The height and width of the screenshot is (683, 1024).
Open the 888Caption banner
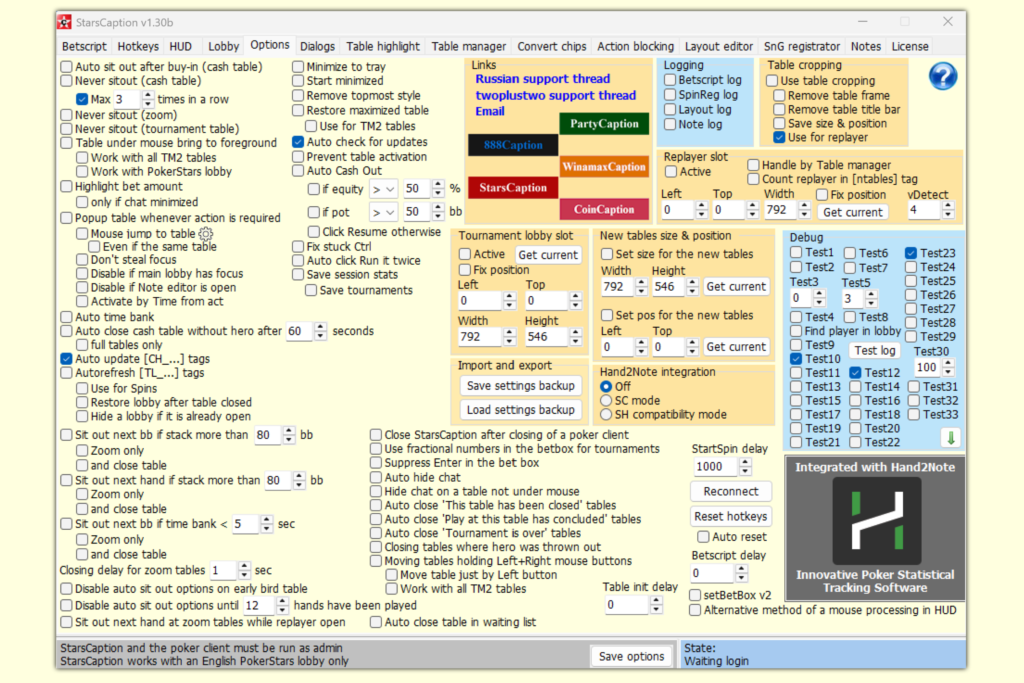513,145
